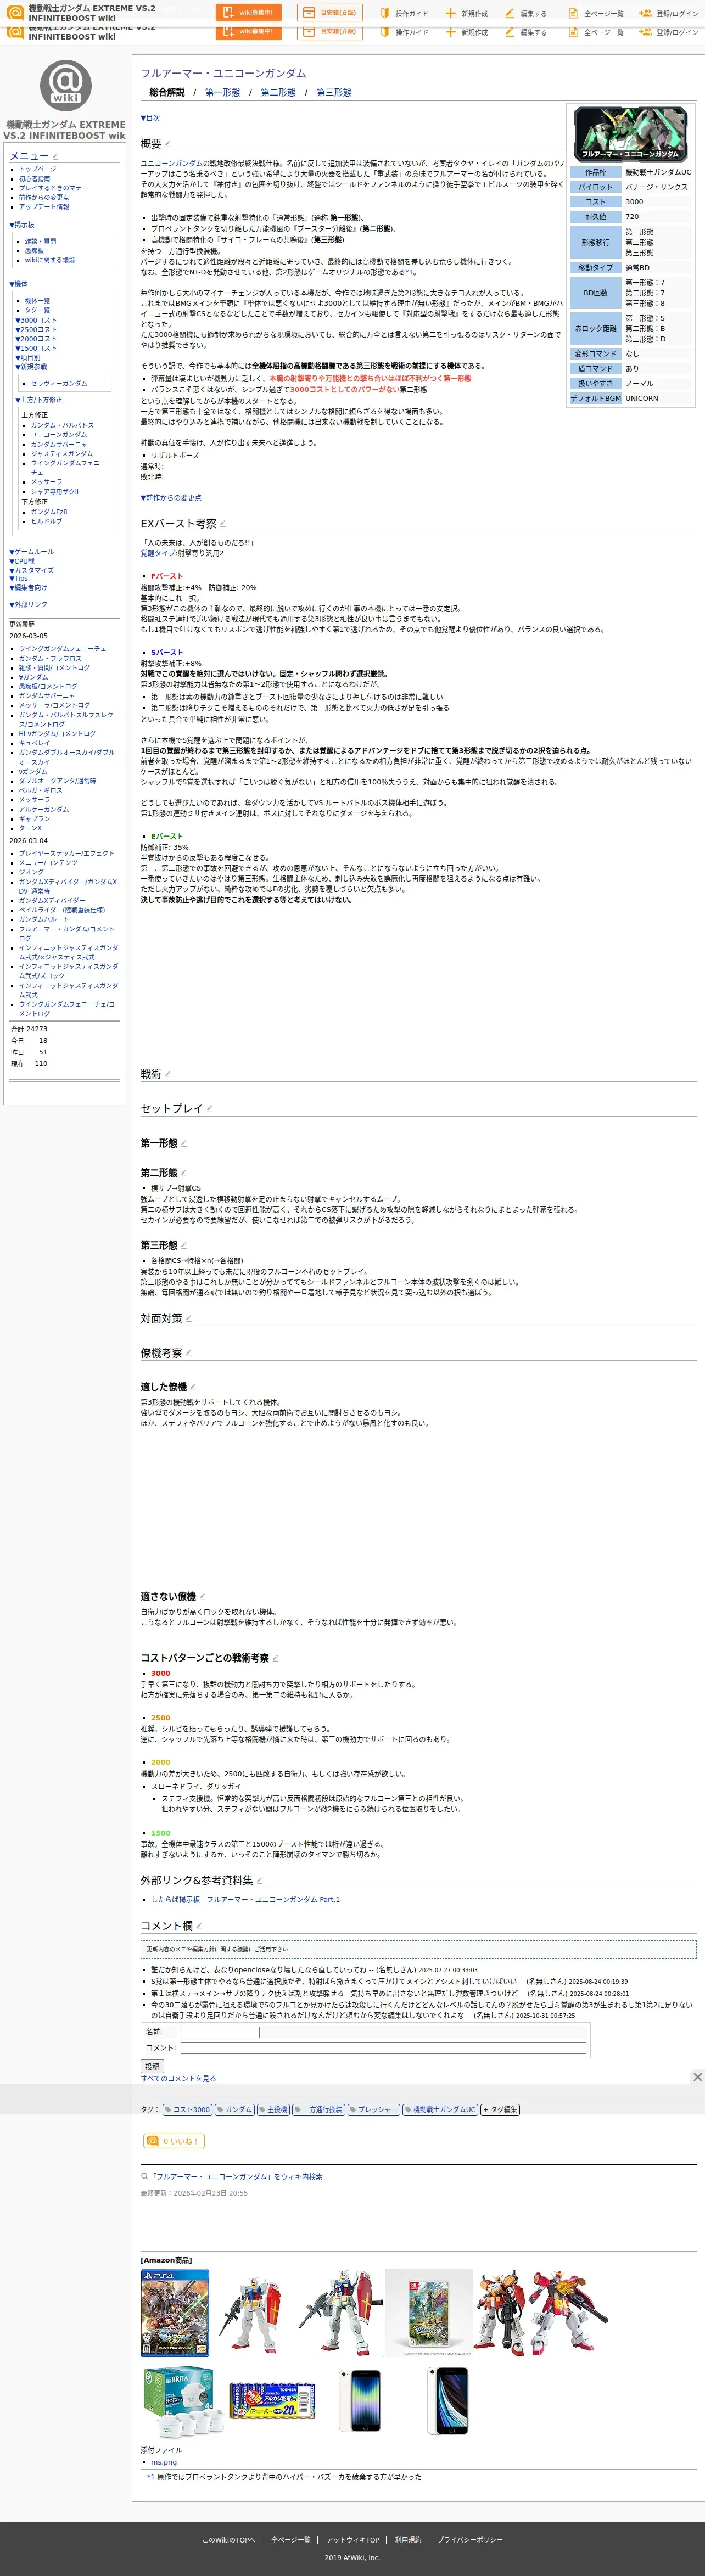Click the edit pencil beside 戦術 heading
The width and height of the screenshot is (705, 2576).
[168, 1074]
